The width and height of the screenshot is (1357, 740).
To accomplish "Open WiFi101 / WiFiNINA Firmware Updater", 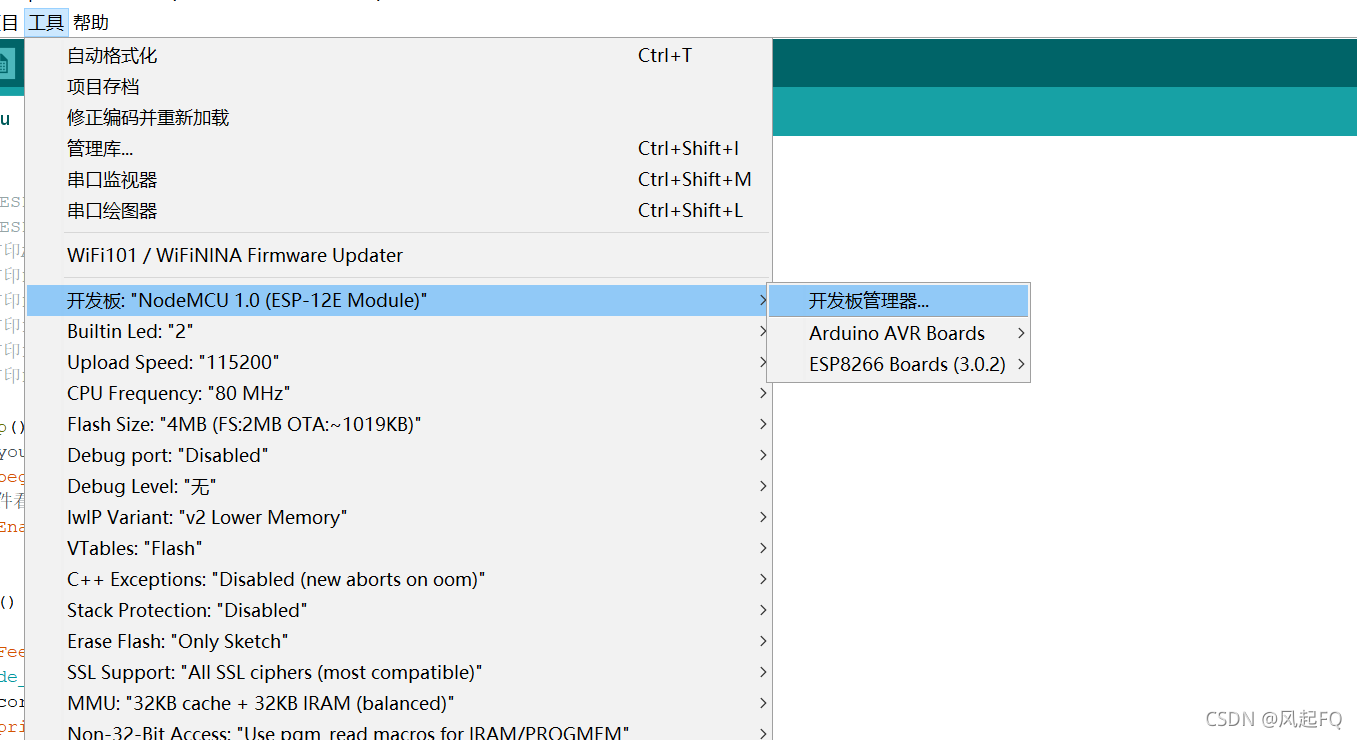I will [235, 255].
